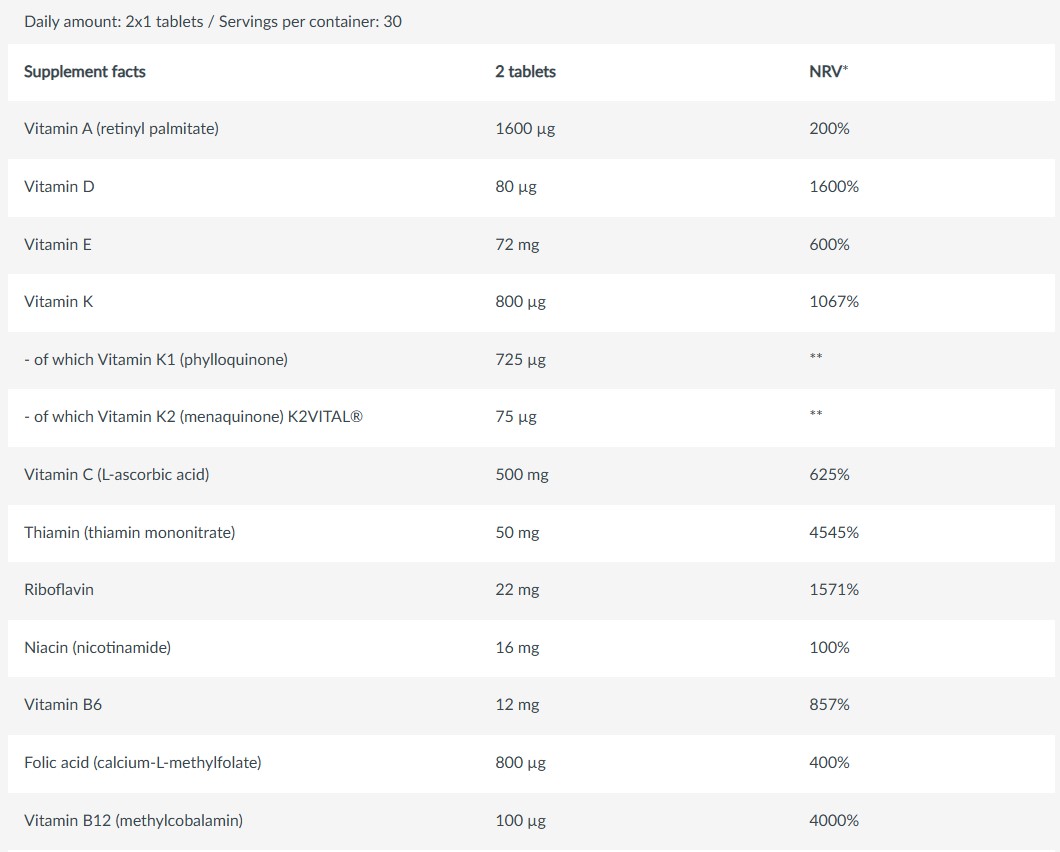The image size is (1060, 852).
Task: Click the K2VITAL® menaquinone row label
Action: (193, 417)
